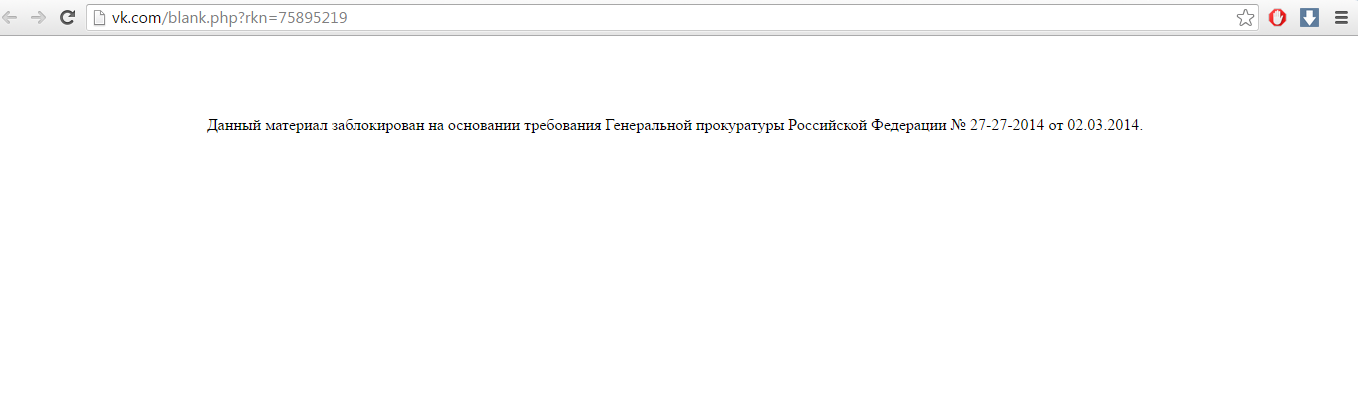Open the blue download arrow extension

pos(1309,17)
